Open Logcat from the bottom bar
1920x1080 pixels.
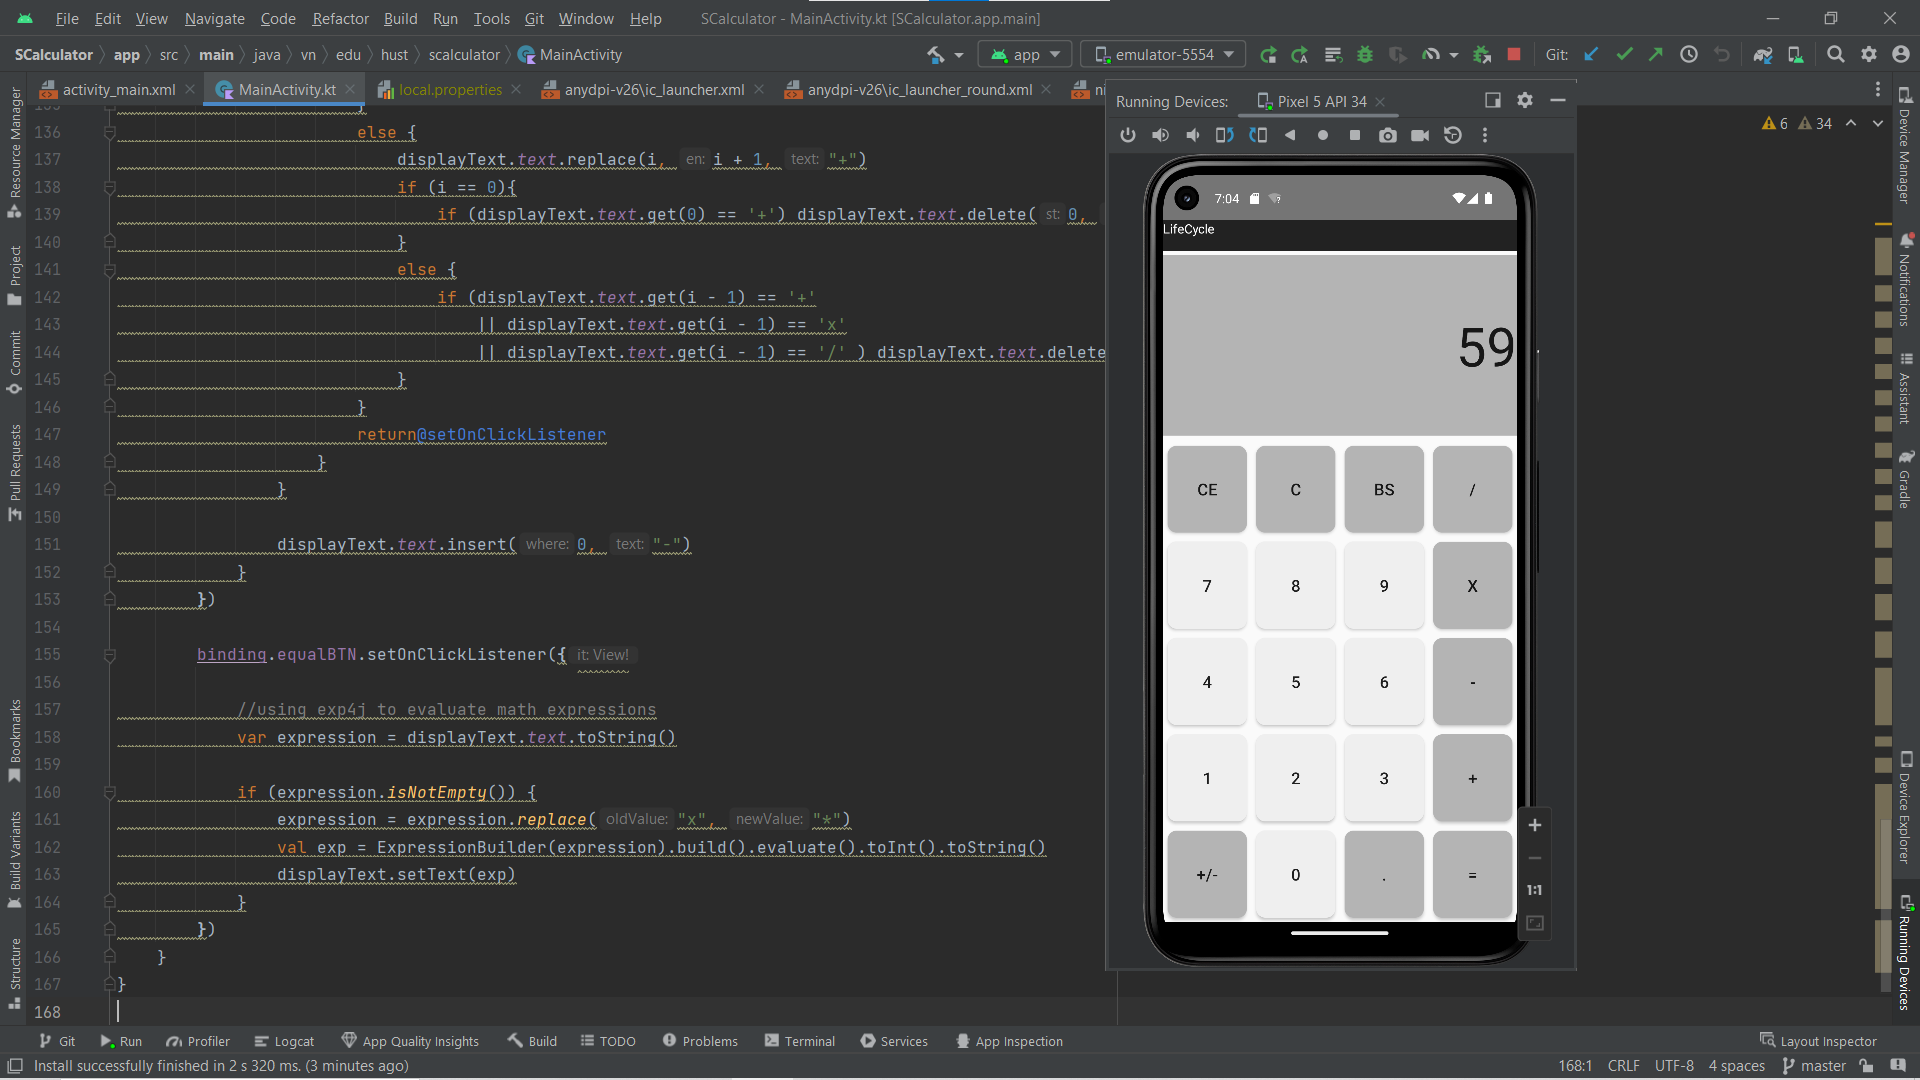point(283,1041)
